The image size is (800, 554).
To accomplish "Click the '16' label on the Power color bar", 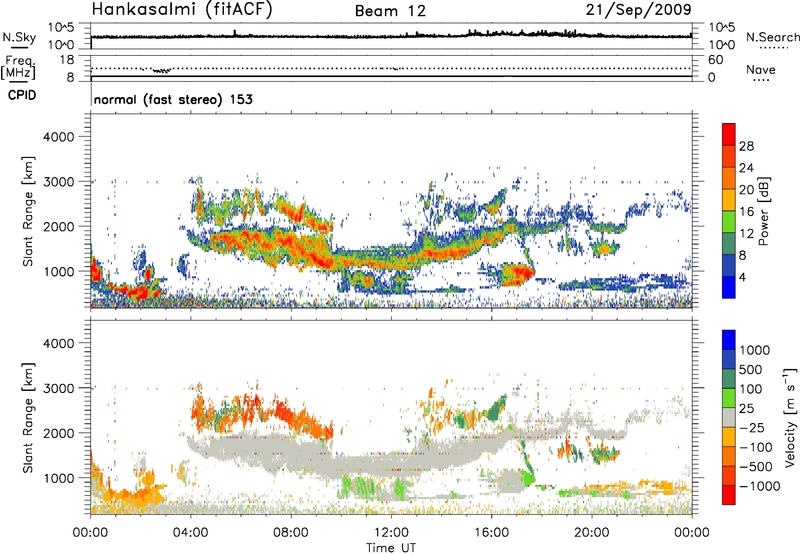I will coord(746,212).
